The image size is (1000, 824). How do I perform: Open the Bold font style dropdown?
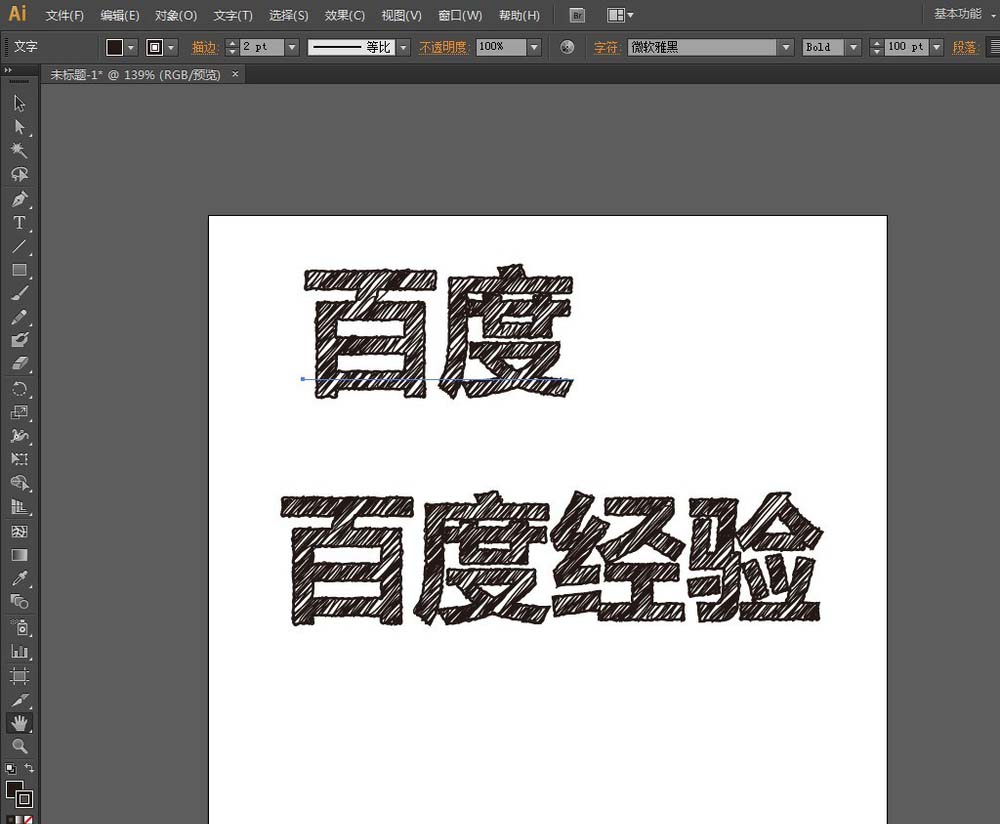click(853, 47)
